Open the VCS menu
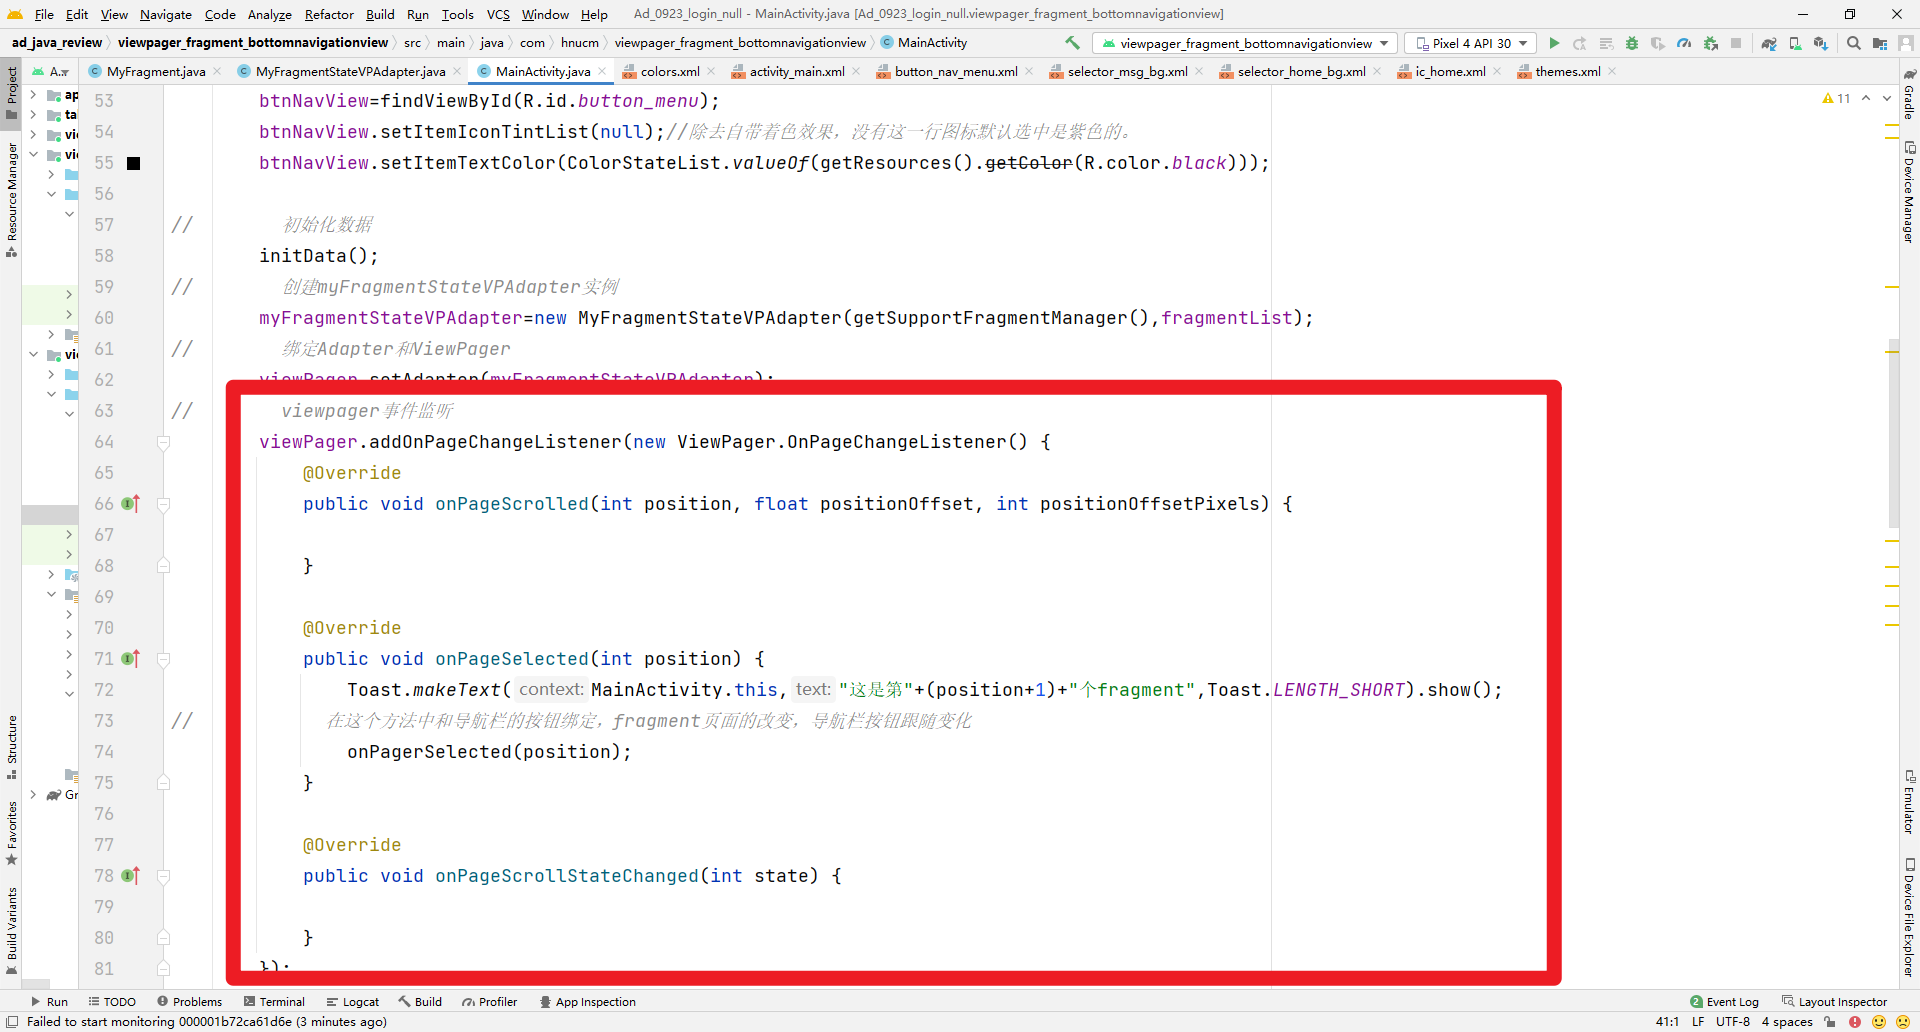Screen dimensions: 1920x1032 (498, 14)
